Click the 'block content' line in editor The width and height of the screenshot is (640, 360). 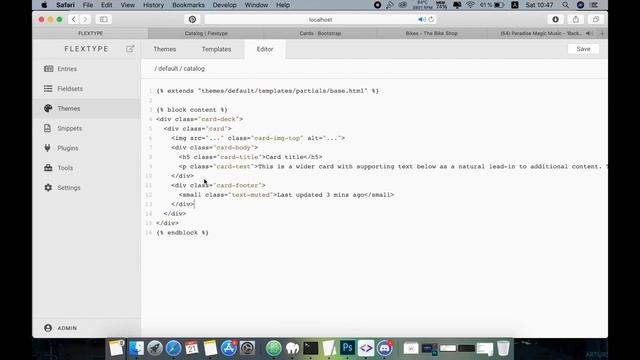(192, 110)
